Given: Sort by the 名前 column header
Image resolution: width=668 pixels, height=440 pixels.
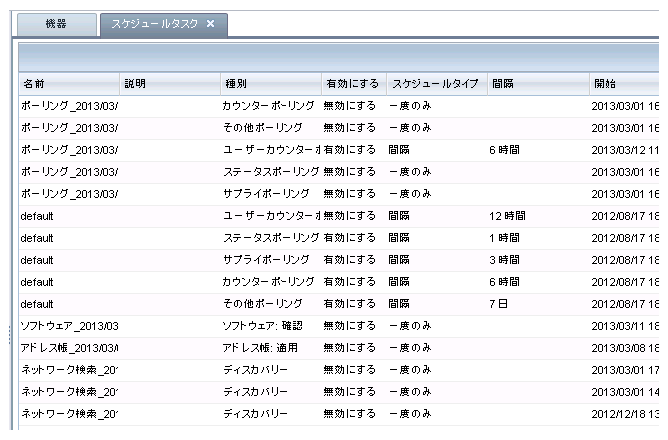Looking at the screenshot, I should click(x=68, y=83).
